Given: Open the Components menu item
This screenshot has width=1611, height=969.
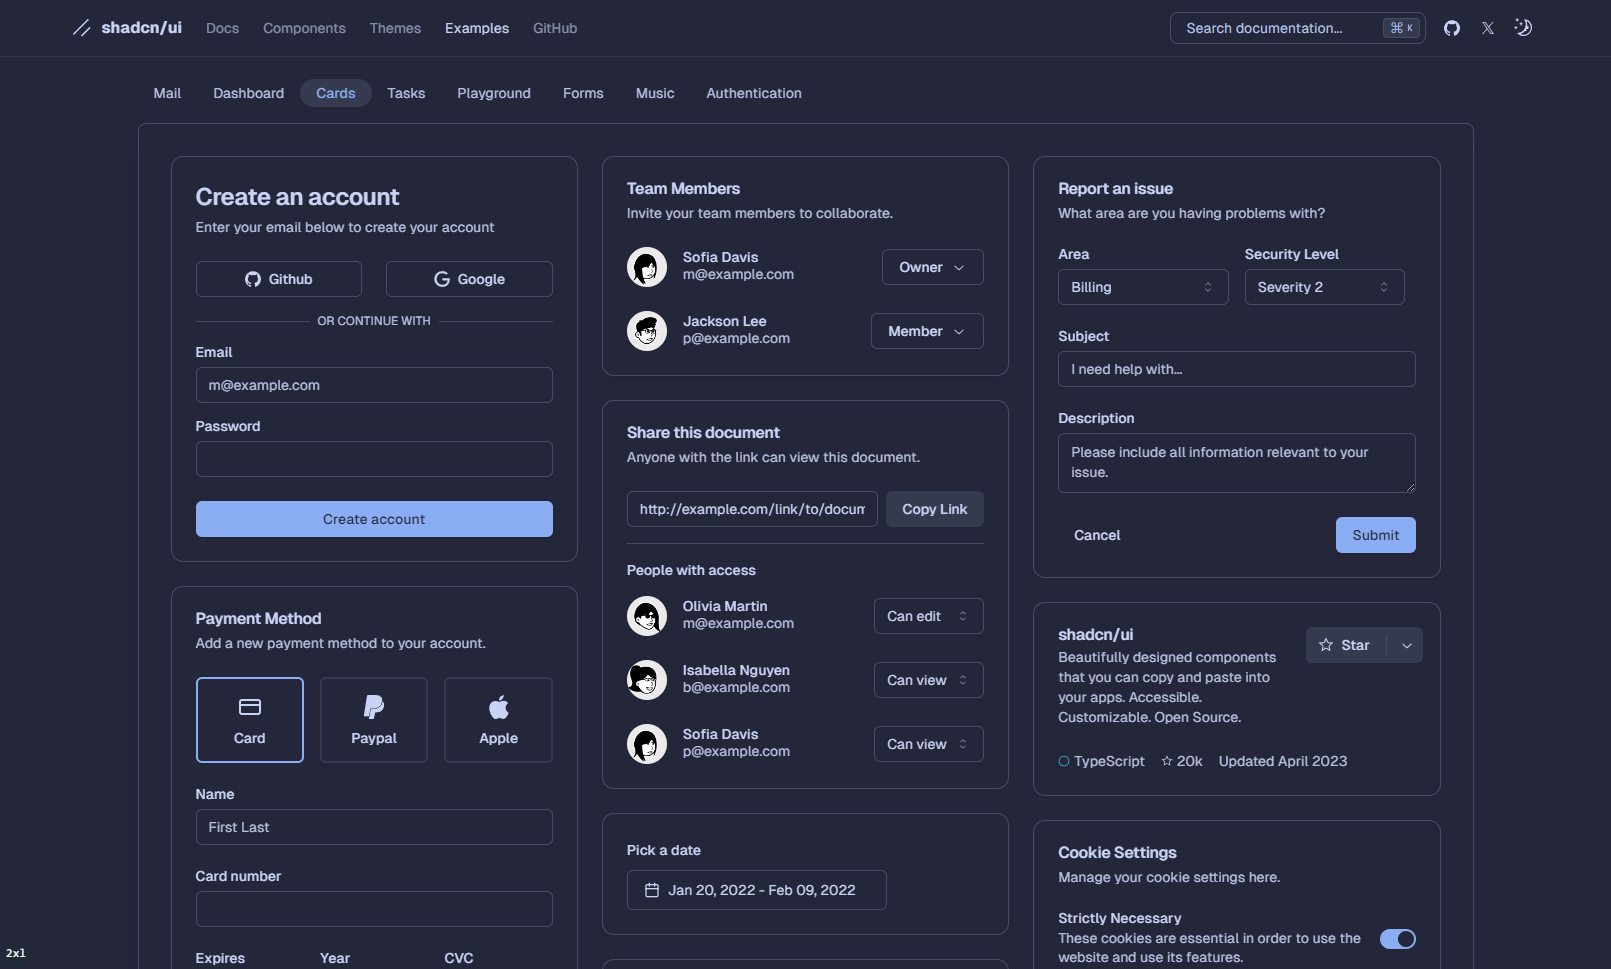Looking at the screenshot, I should (x=304, y=28).
